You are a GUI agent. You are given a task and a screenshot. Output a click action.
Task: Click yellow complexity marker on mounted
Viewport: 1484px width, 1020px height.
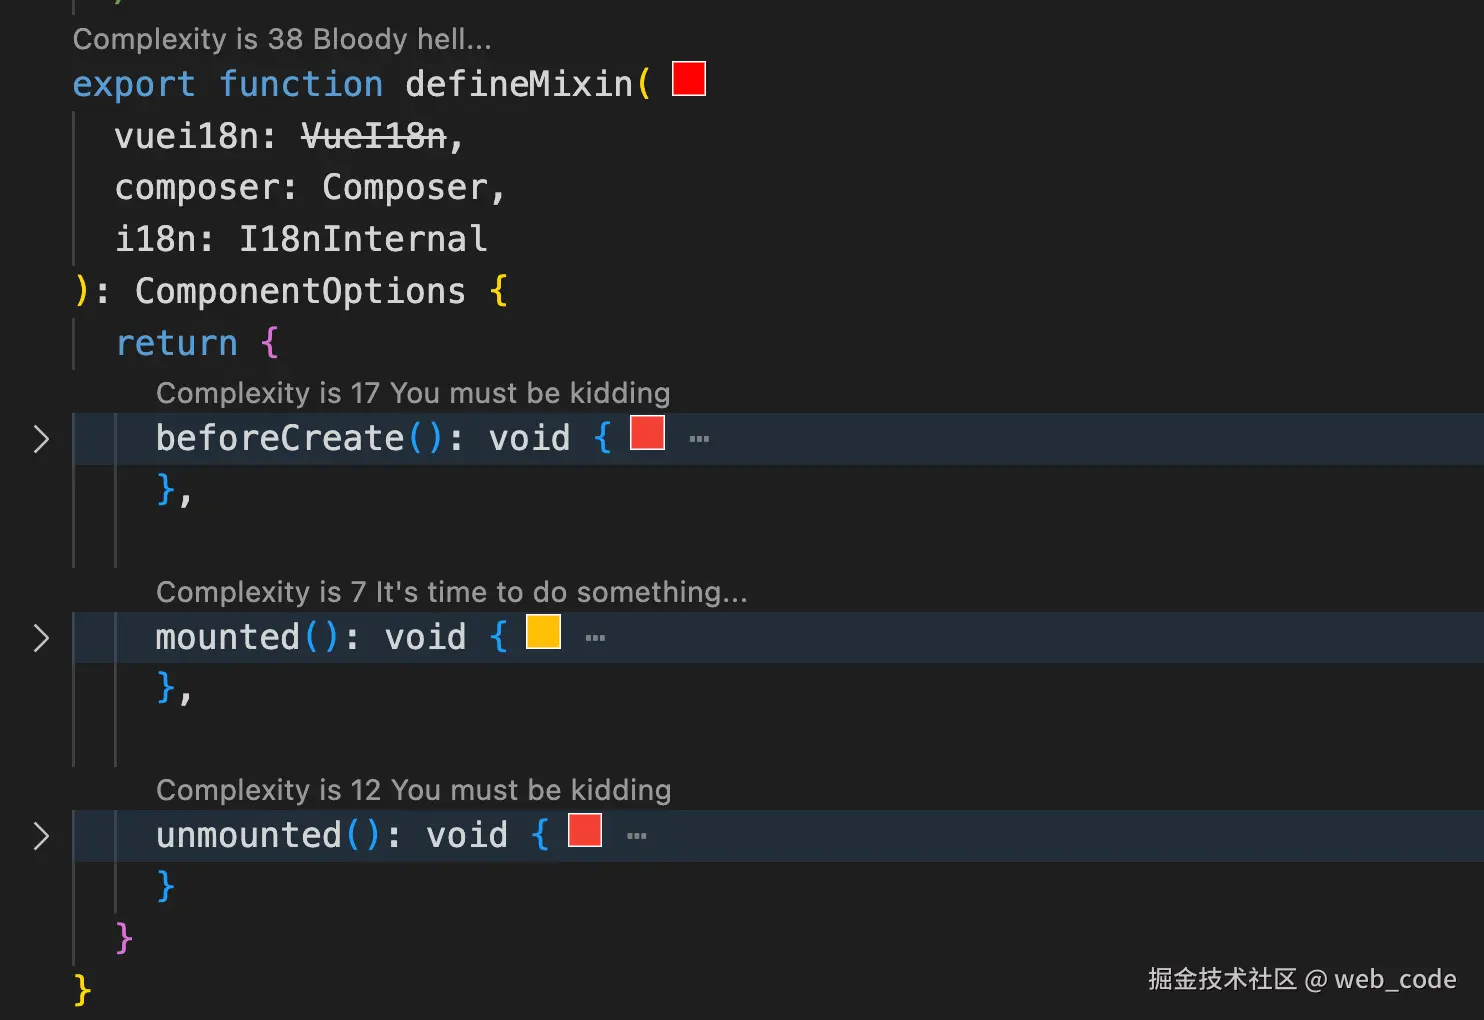[x=543, y=632]
